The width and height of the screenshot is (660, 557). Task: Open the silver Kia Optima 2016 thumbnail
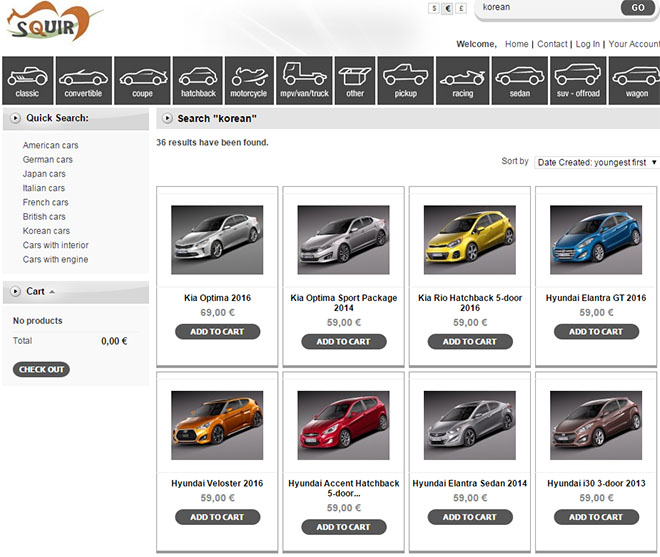click(217, 240)
